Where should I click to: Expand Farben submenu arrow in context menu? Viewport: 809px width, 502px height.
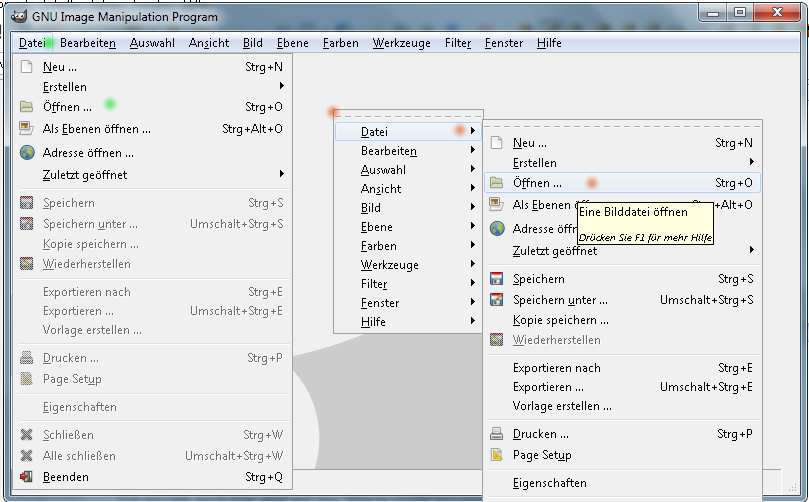(x=473, y=245)
